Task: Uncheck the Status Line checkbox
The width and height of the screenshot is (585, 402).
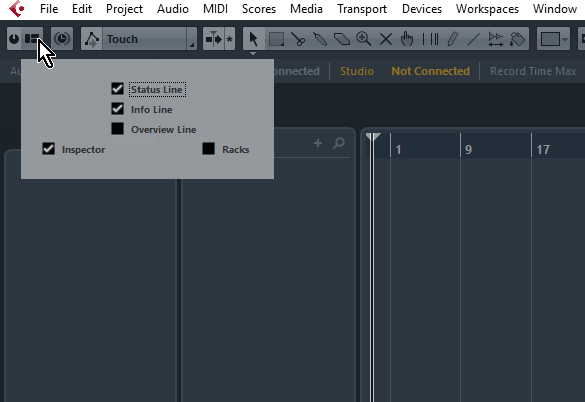Action: [x=118, y=89]
